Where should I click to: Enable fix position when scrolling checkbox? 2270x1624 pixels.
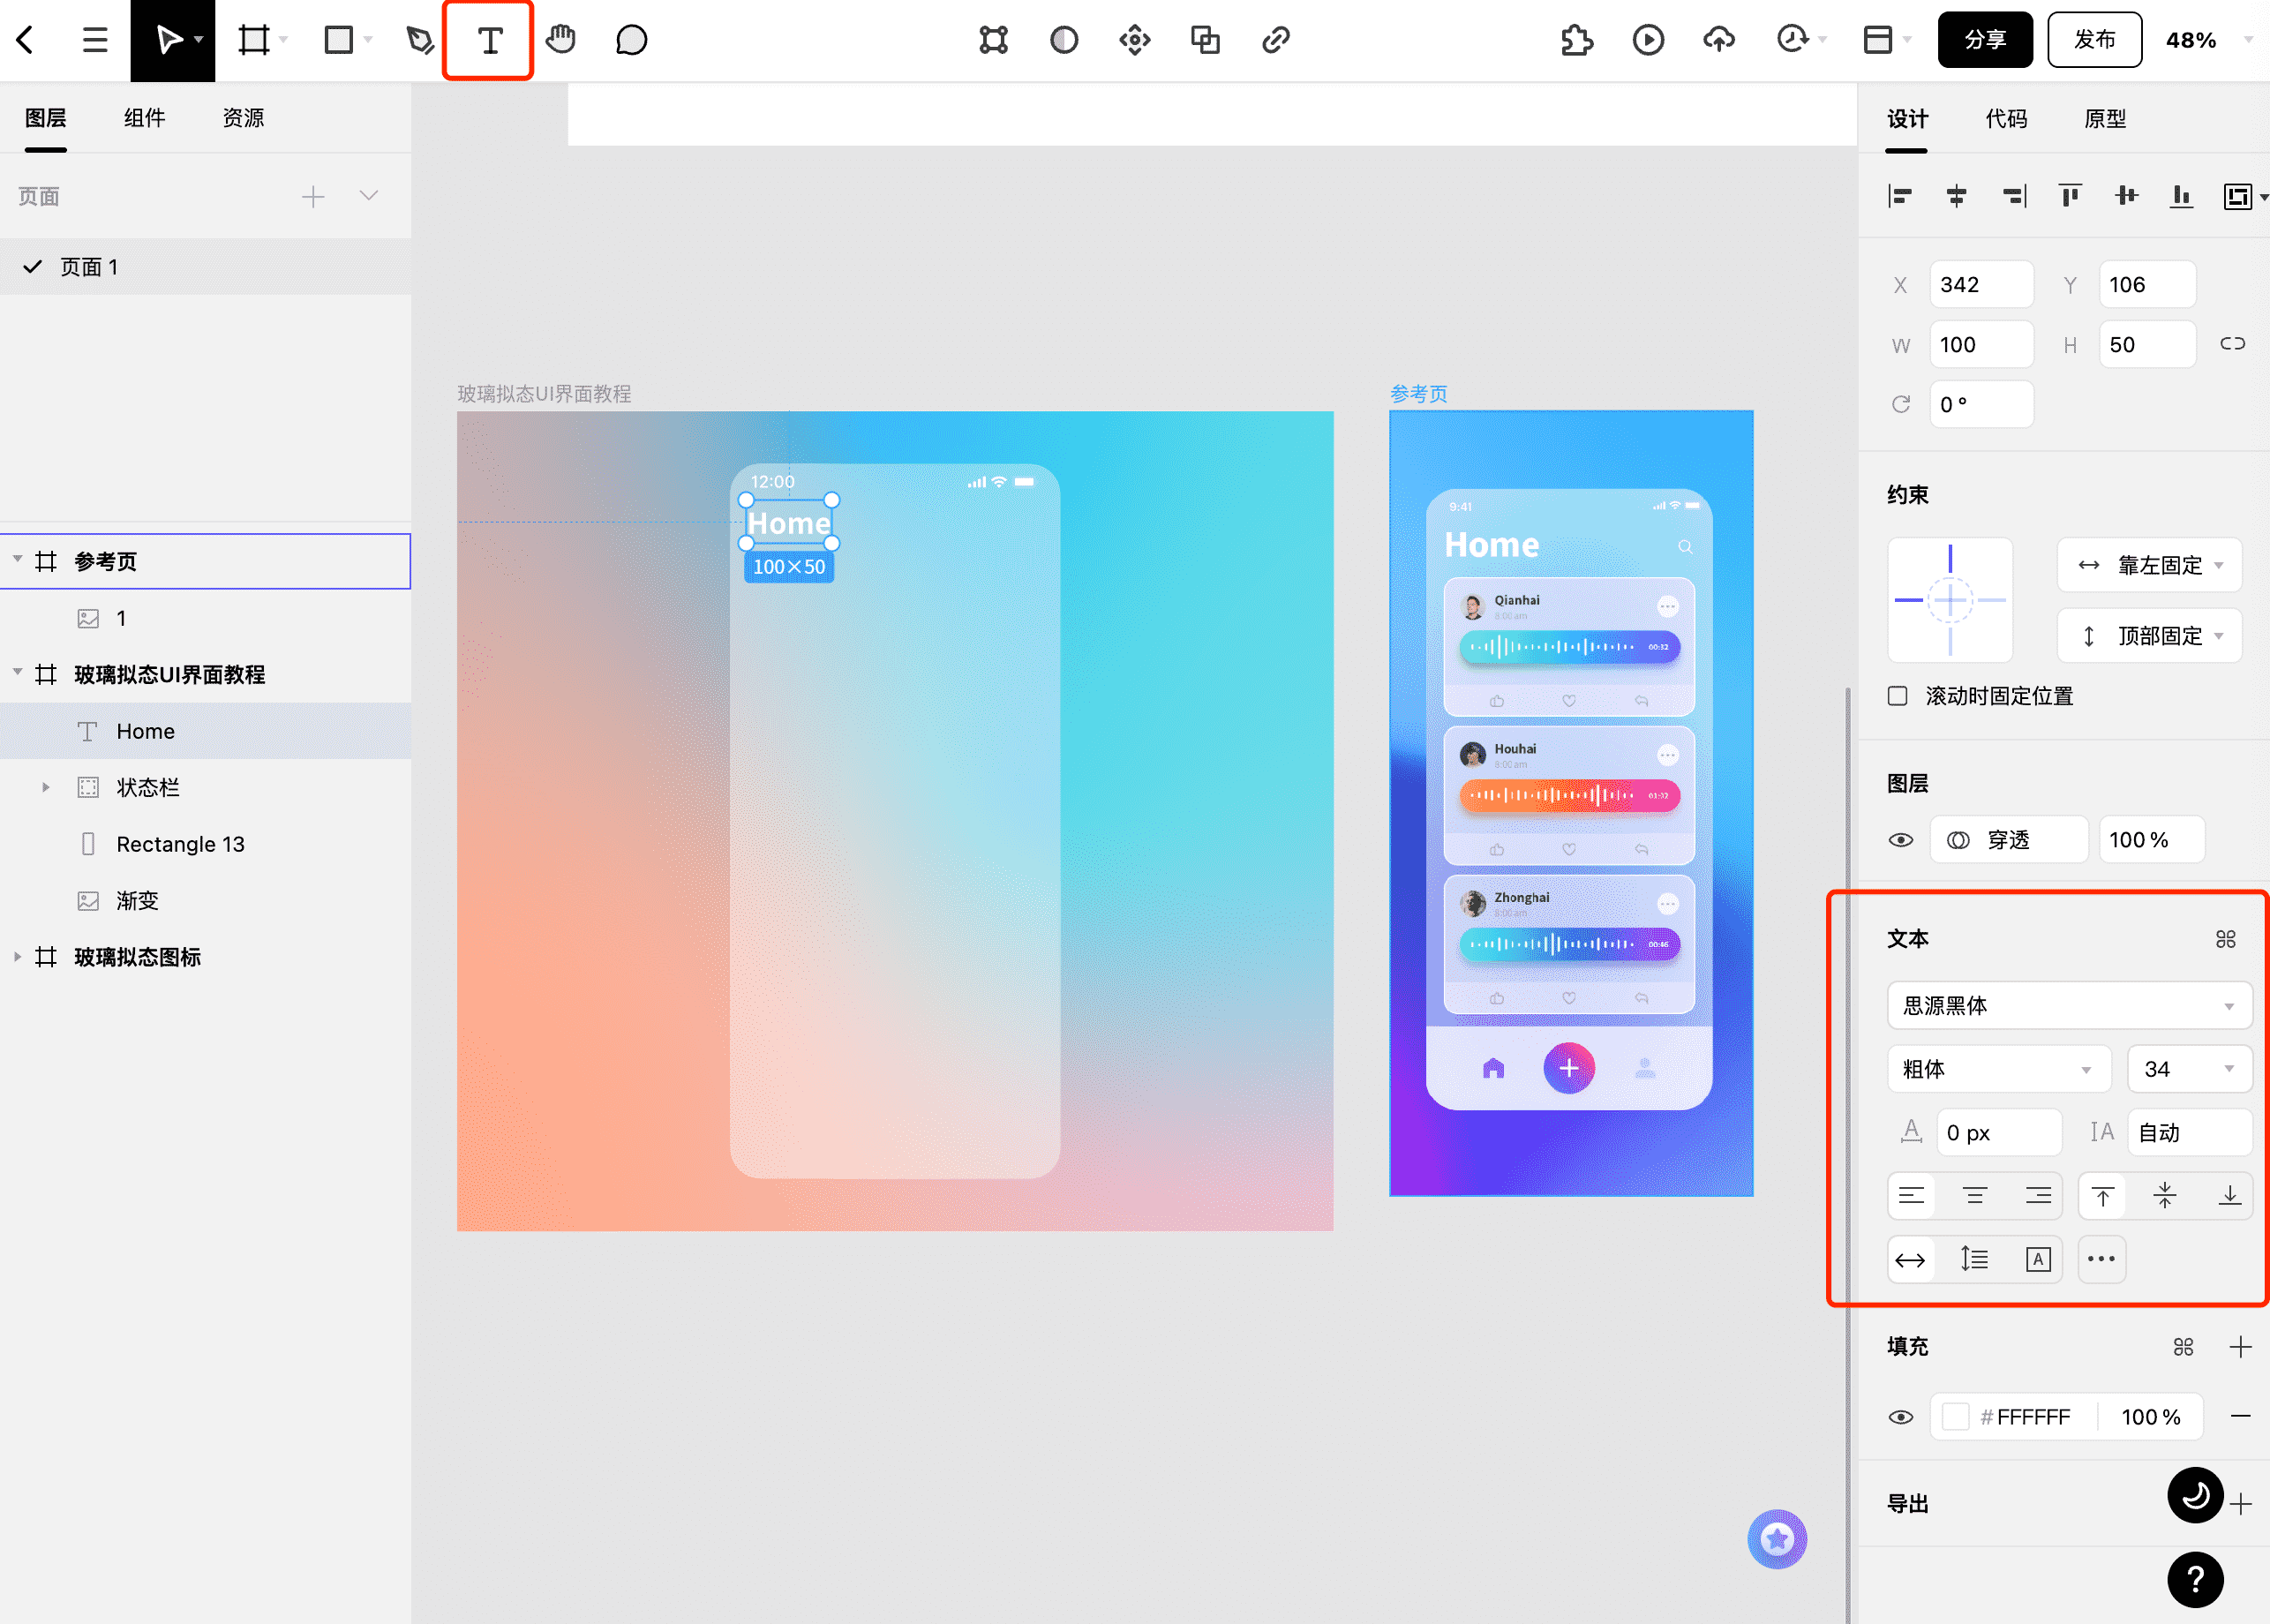(x=1897, y=696)
